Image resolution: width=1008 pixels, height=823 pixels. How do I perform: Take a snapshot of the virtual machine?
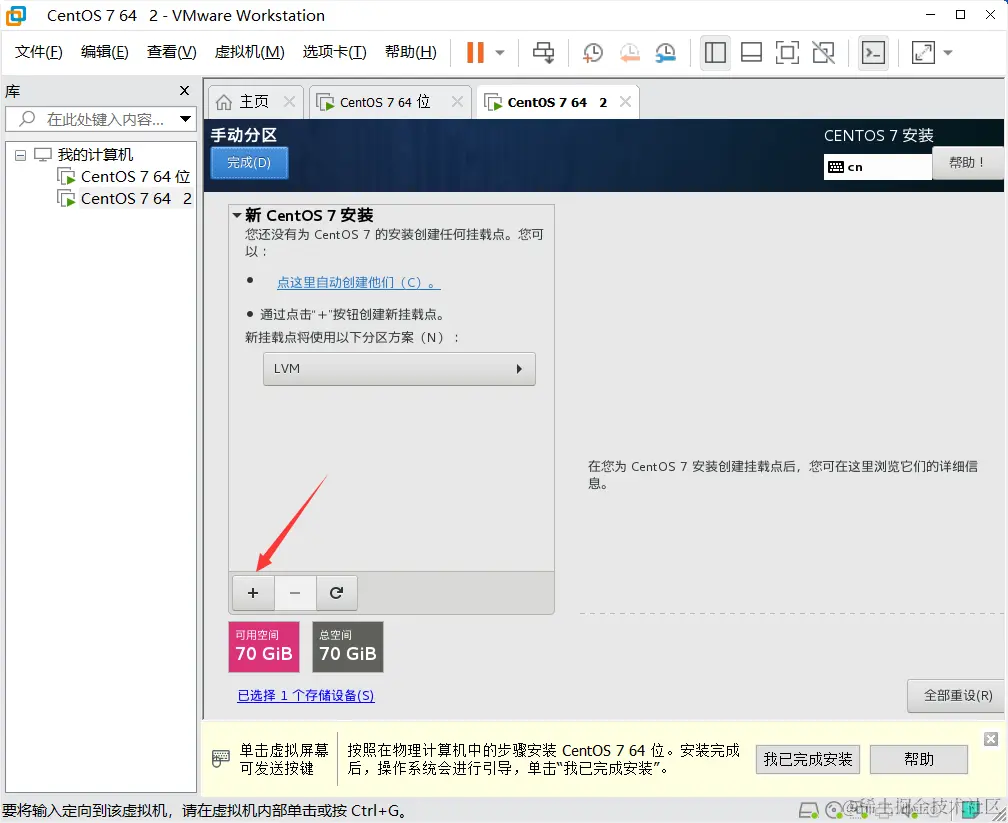(x=592, y=52)
